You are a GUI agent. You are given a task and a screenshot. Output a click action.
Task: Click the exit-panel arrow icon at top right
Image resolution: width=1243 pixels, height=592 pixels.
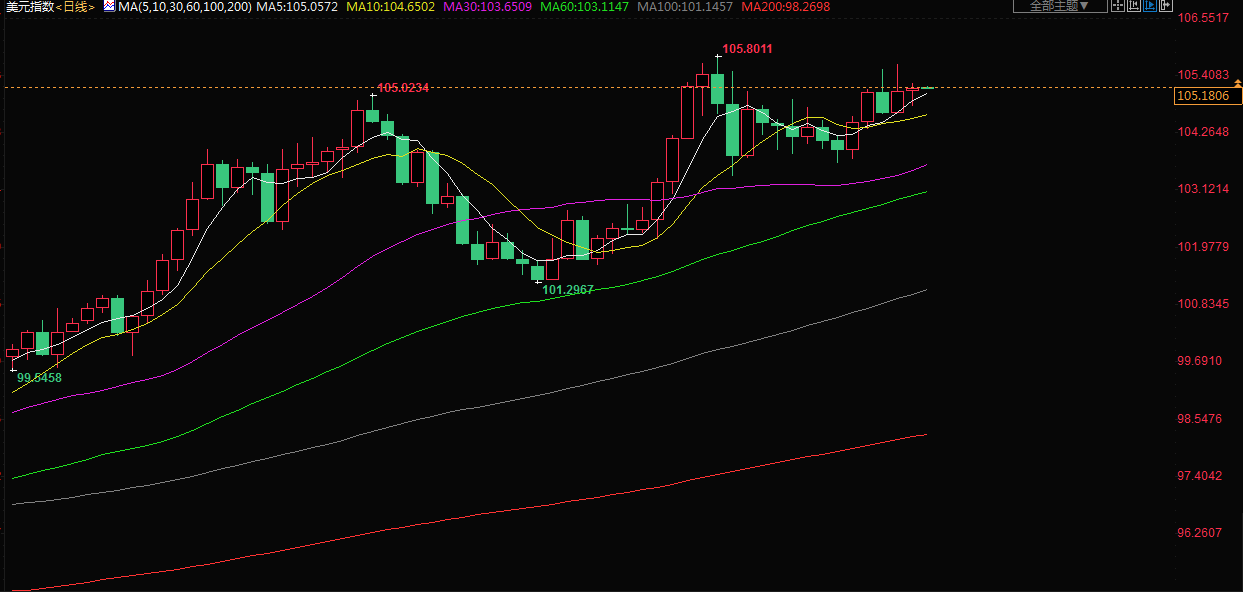(x=1166, y=5)
